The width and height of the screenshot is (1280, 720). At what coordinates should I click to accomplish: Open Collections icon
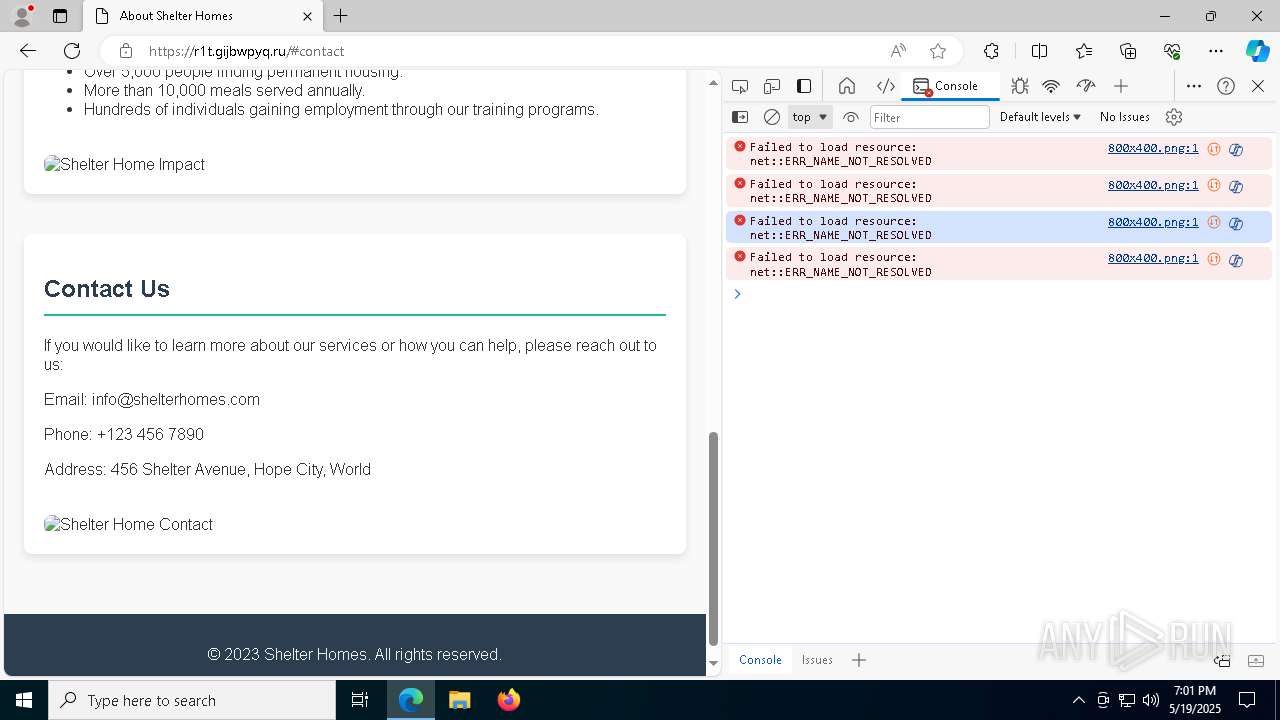tap(1128, 51)
